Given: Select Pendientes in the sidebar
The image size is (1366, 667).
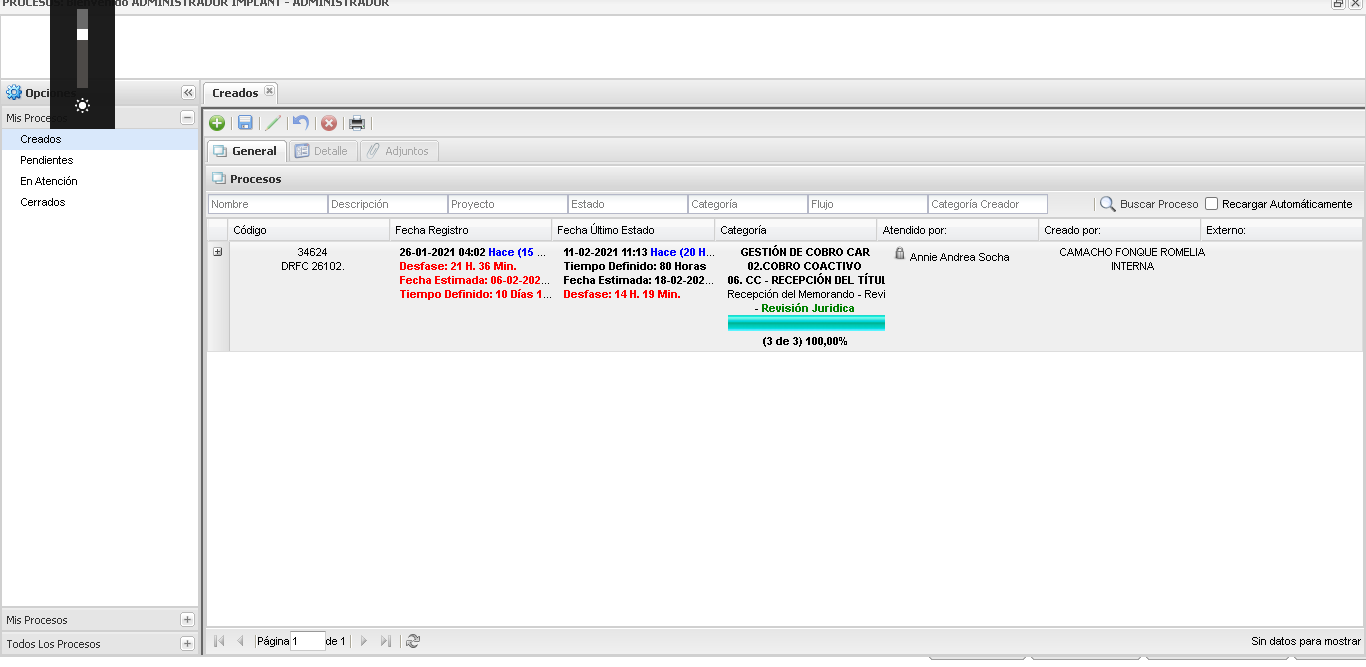Looking at the screenshot, I should point(47,160).
